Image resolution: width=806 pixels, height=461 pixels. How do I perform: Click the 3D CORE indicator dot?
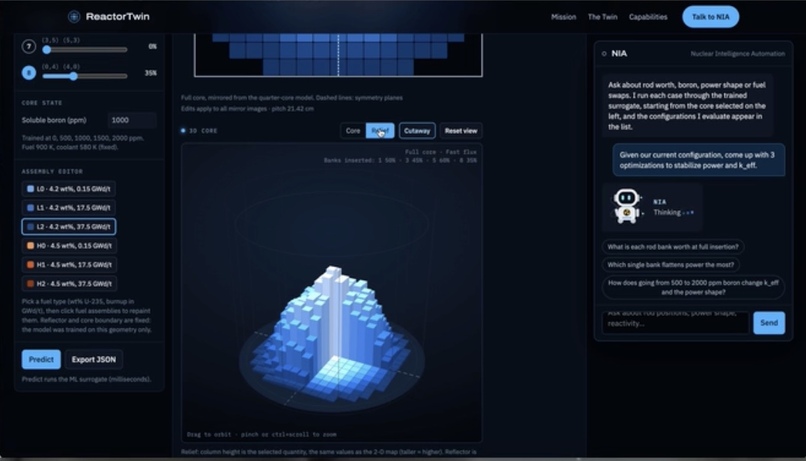point(183,131)
